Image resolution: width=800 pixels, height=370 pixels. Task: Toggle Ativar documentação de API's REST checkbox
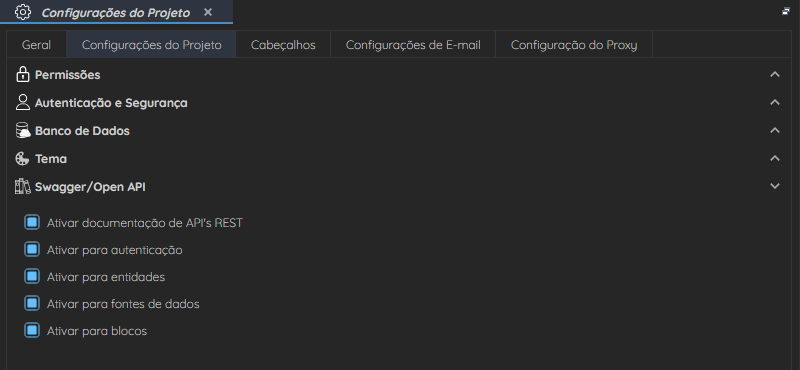pos(32,223)
